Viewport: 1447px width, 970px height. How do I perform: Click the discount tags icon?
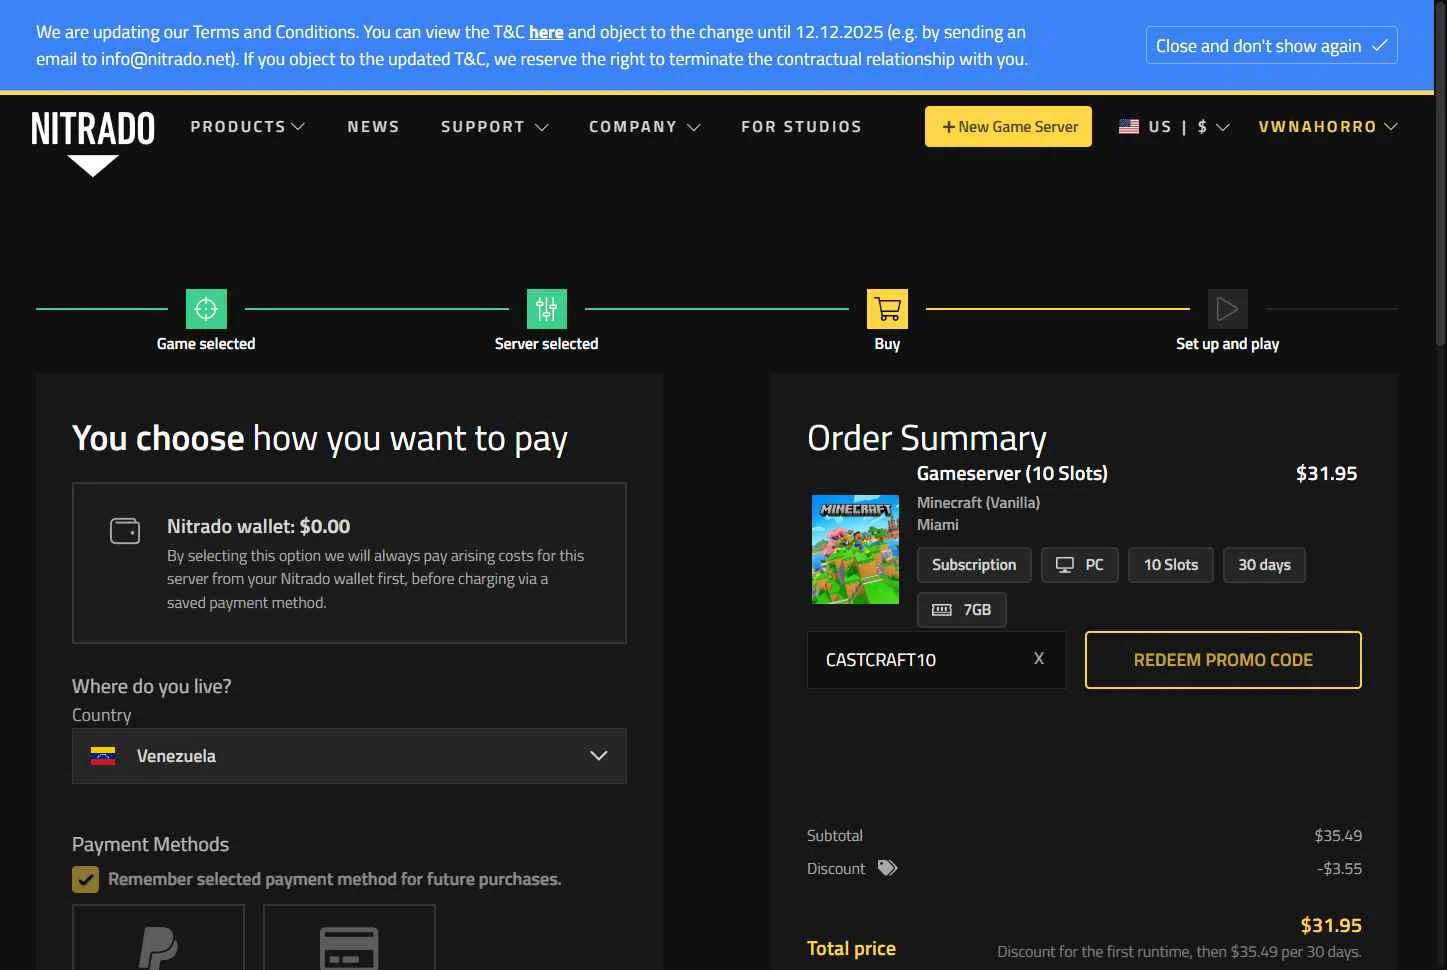click(x=887, y=868)
